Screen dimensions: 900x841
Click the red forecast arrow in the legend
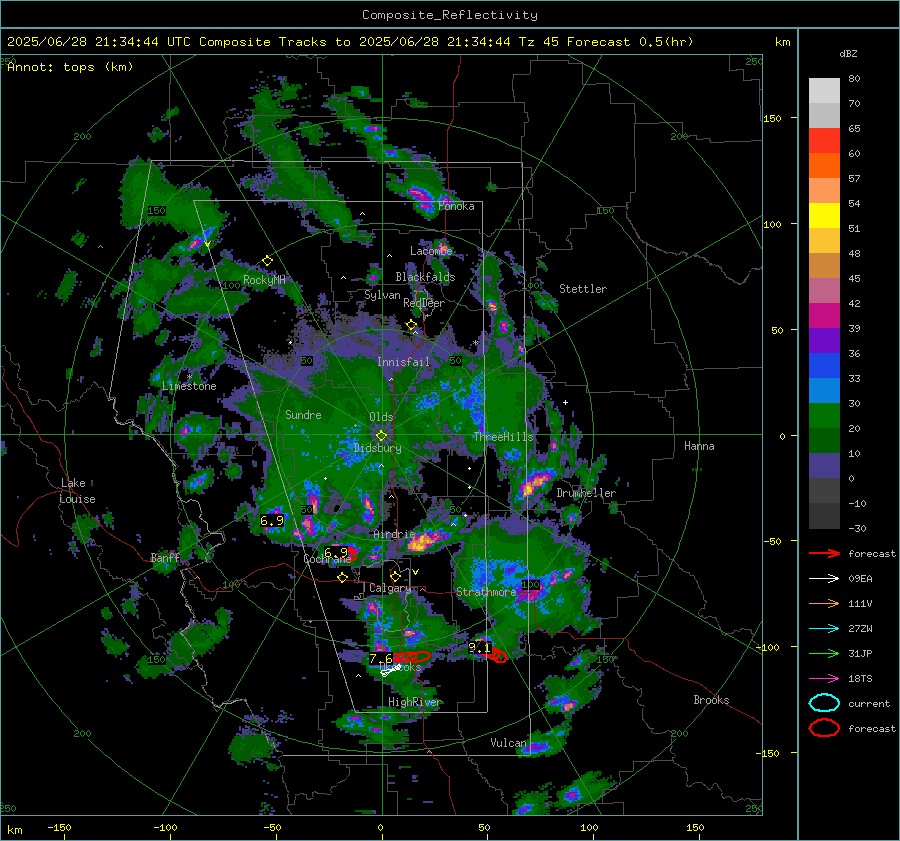coord(824,553)
